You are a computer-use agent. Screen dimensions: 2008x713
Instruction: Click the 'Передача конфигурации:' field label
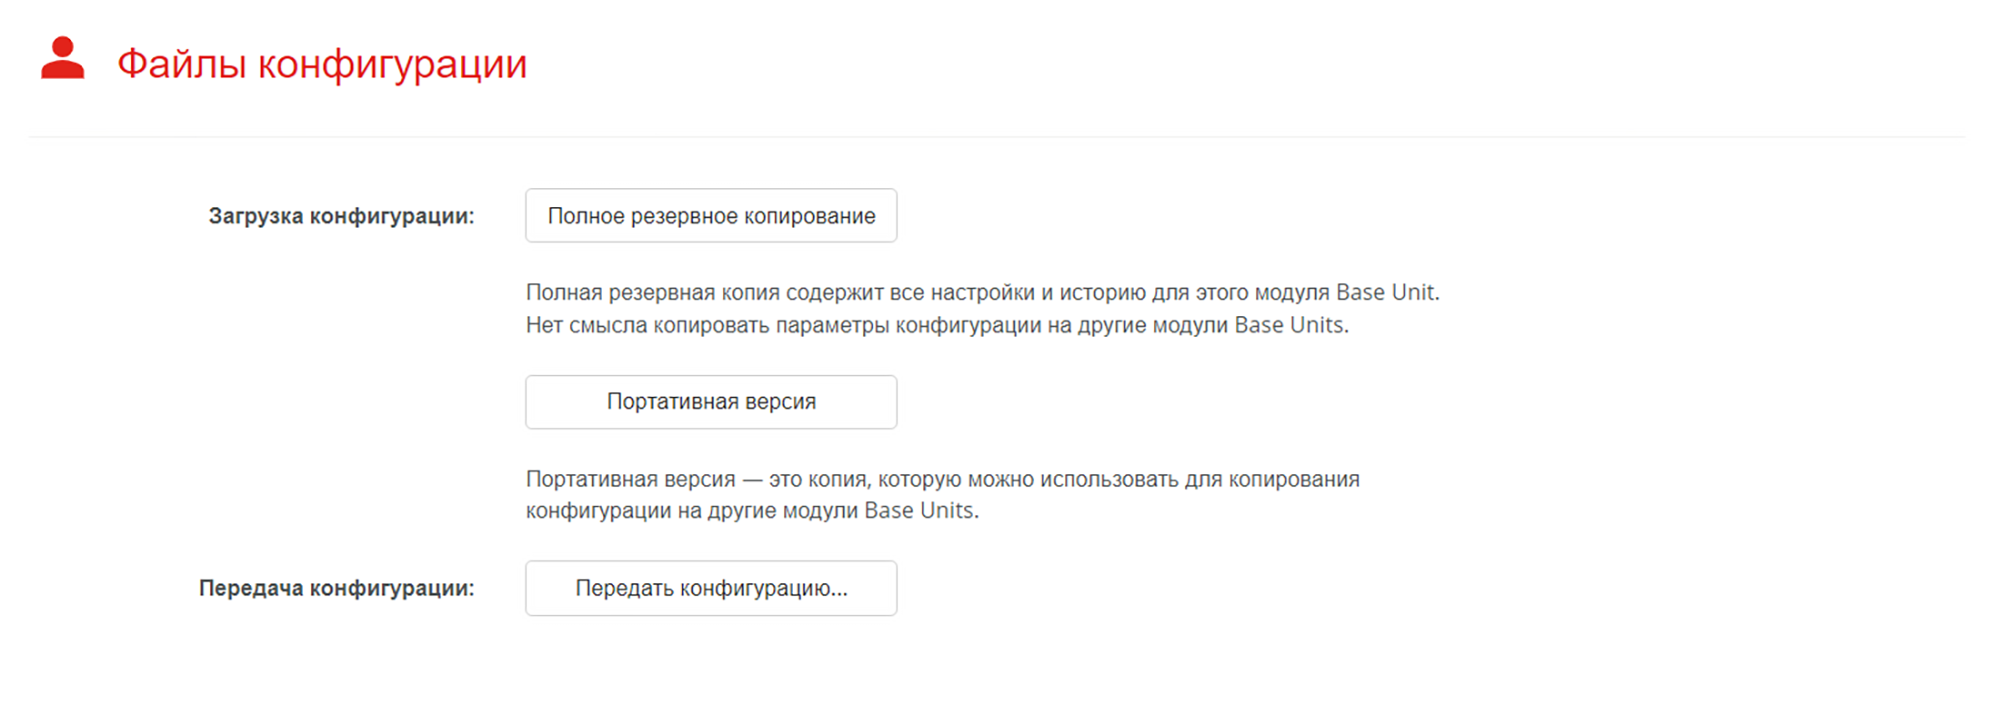(x=336, y=588)
